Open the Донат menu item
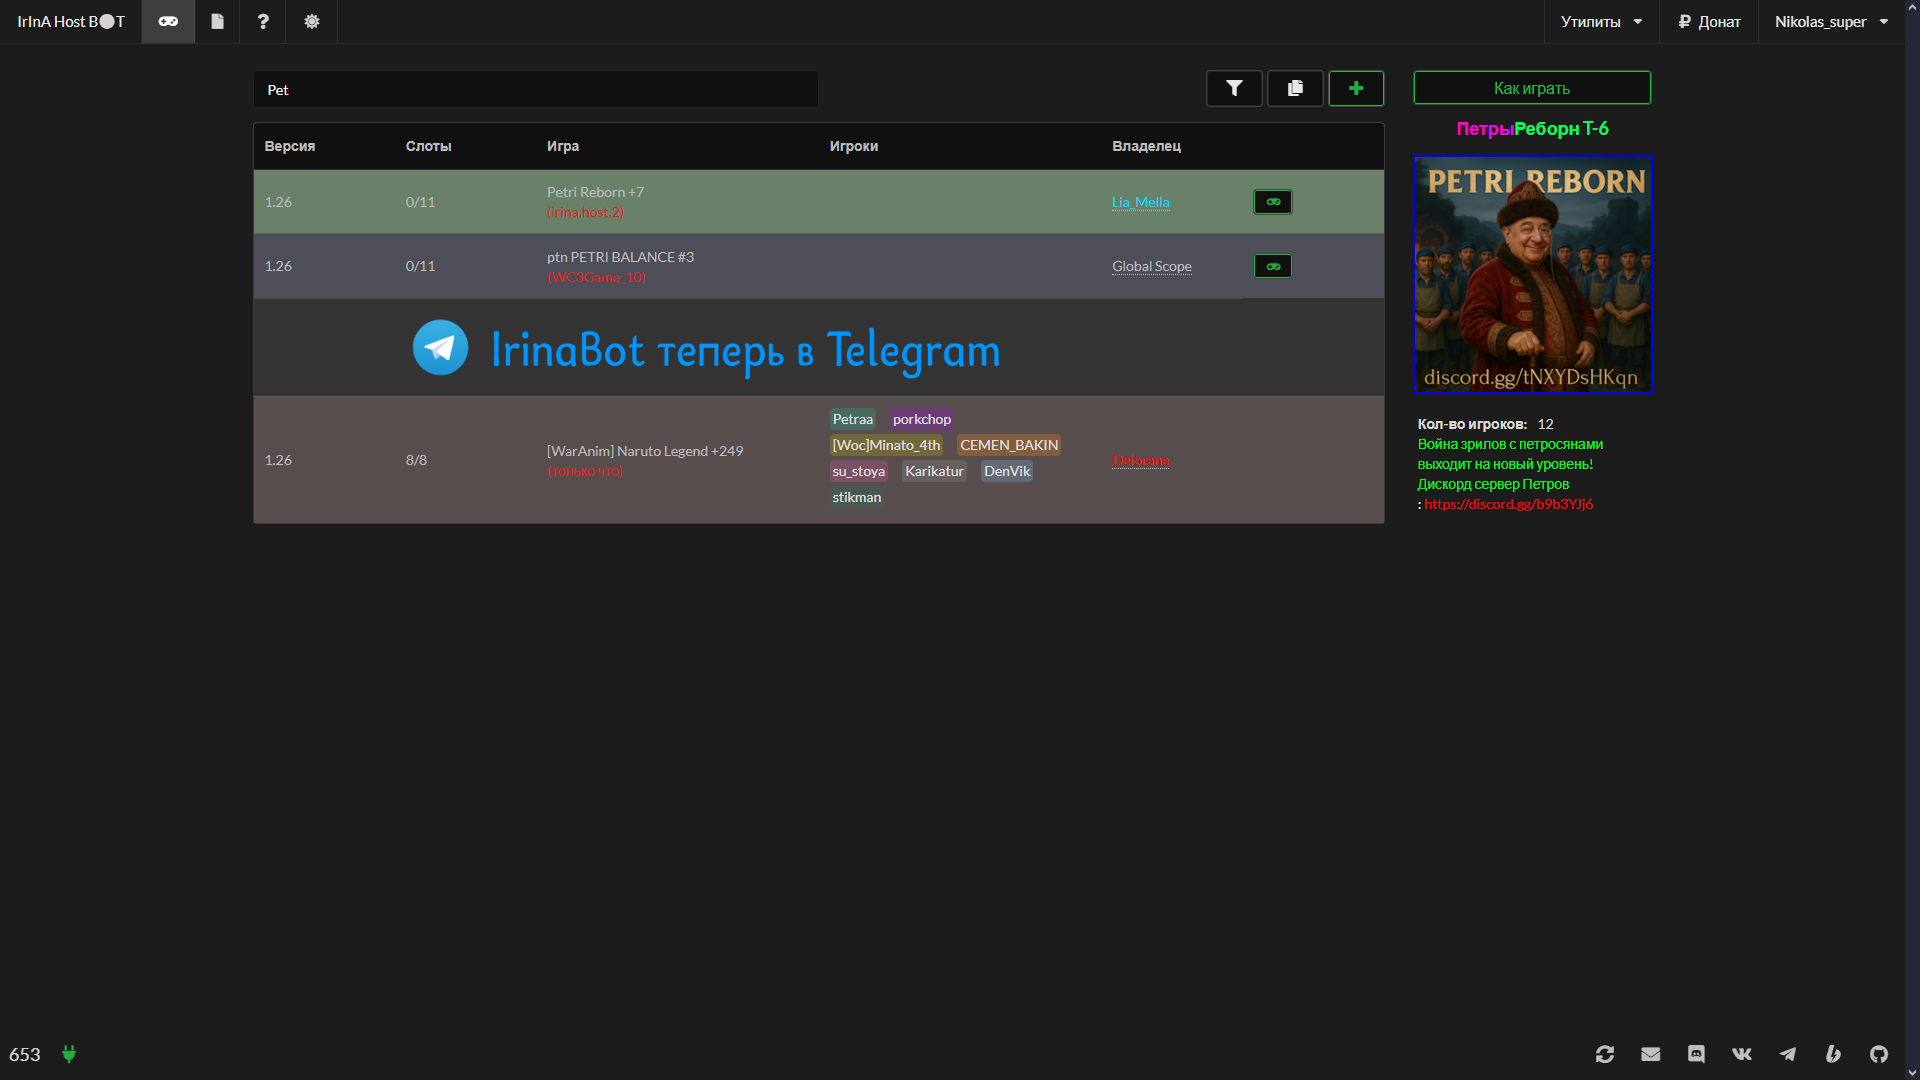This screenshot has width=1920, height=1080. tap(1709, 21)
